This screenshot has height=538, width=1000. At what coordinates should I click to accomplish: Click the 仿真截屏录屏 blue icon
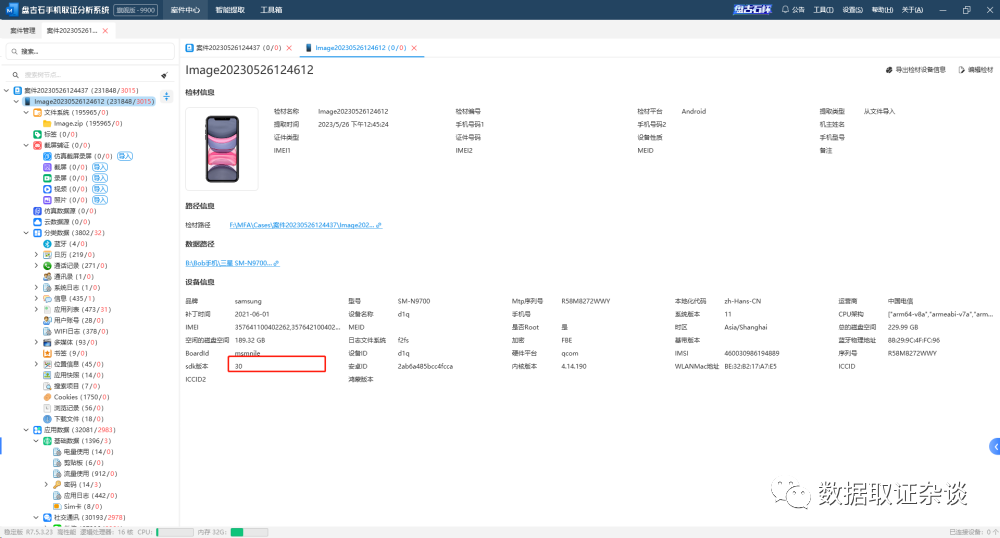[x=47, y=156]
